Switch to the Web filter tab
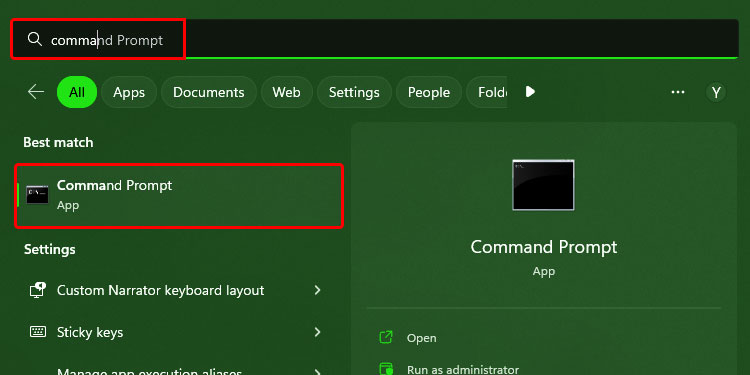The height and width of the screenshot is (375, 750). click(287, 92)
